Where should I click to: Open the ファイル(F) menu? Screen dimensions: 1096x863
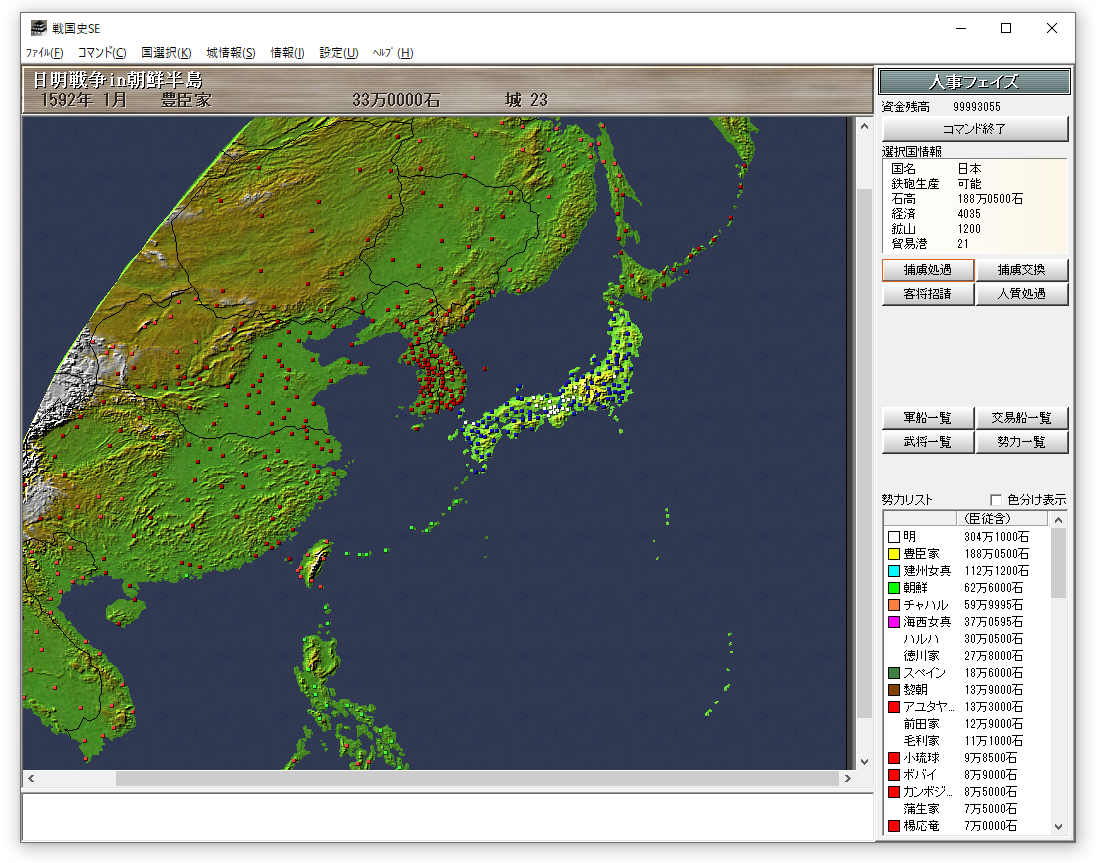[44, 53]
